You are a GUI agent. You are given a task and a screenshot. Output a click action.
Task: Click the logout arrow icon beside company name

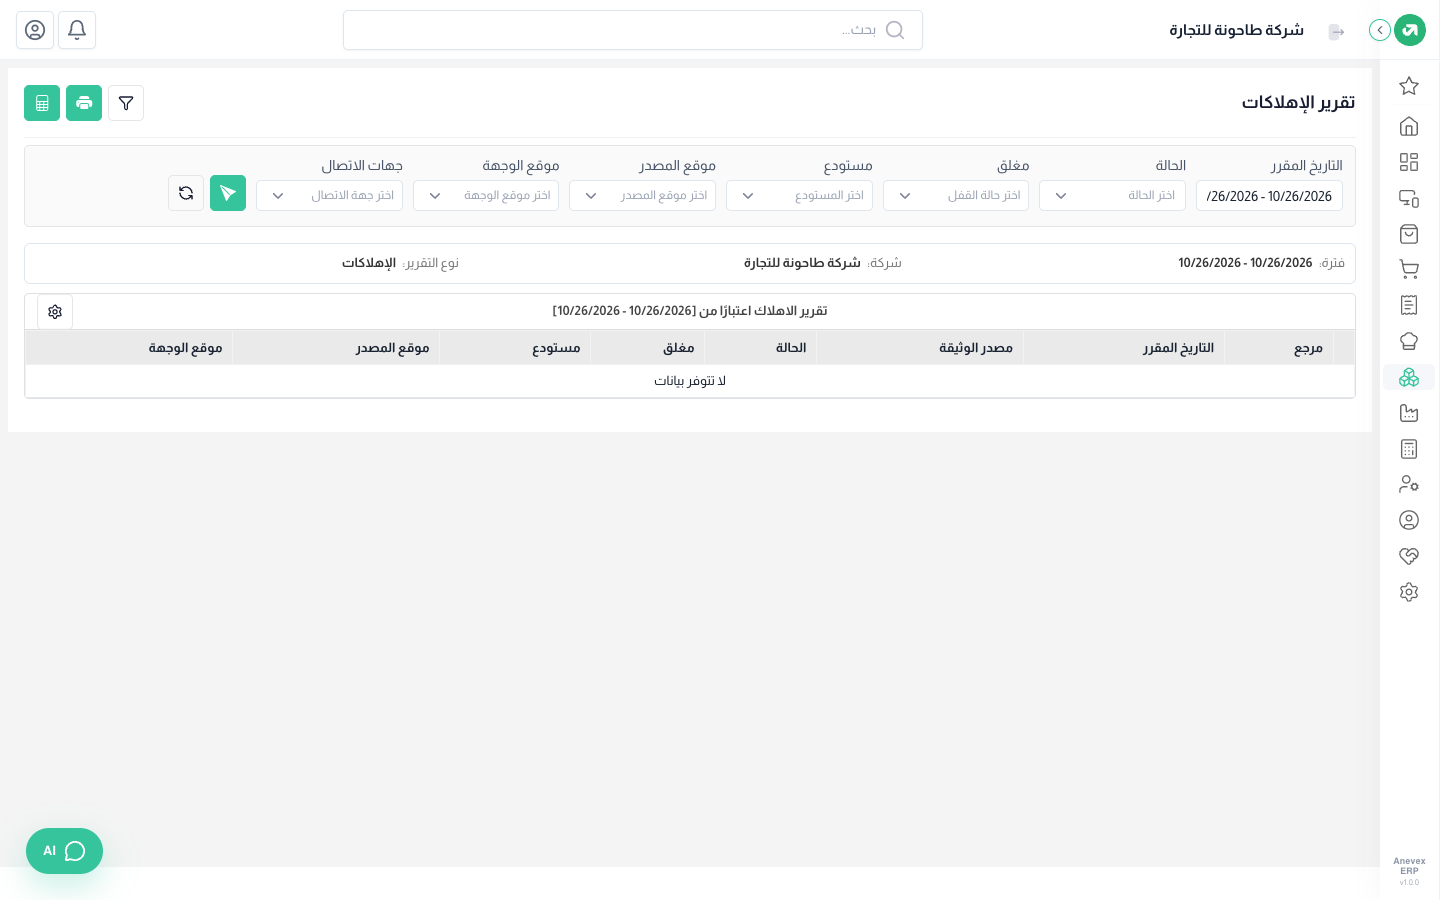coord(1336,32)
